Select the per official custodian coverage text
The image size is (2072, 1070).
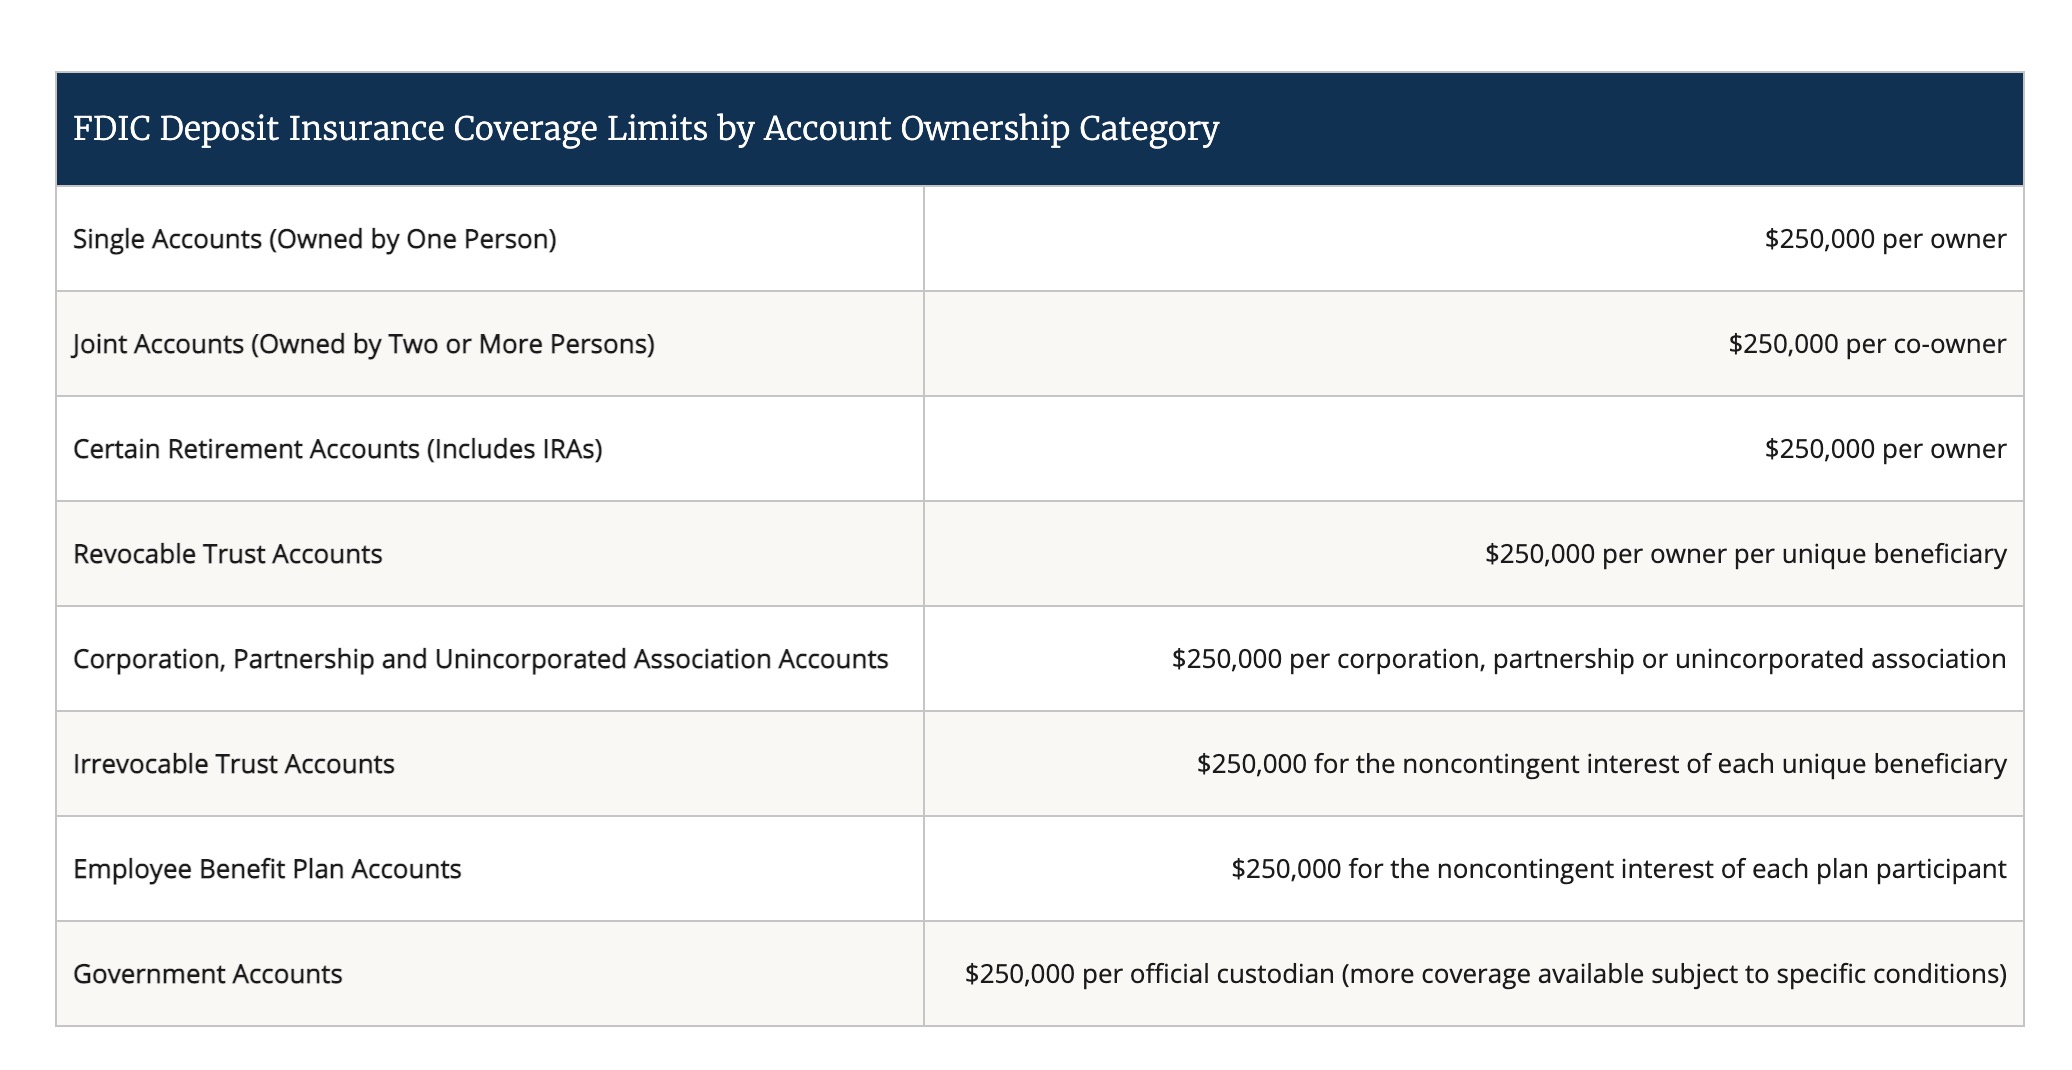click(x=1486, y=974)
